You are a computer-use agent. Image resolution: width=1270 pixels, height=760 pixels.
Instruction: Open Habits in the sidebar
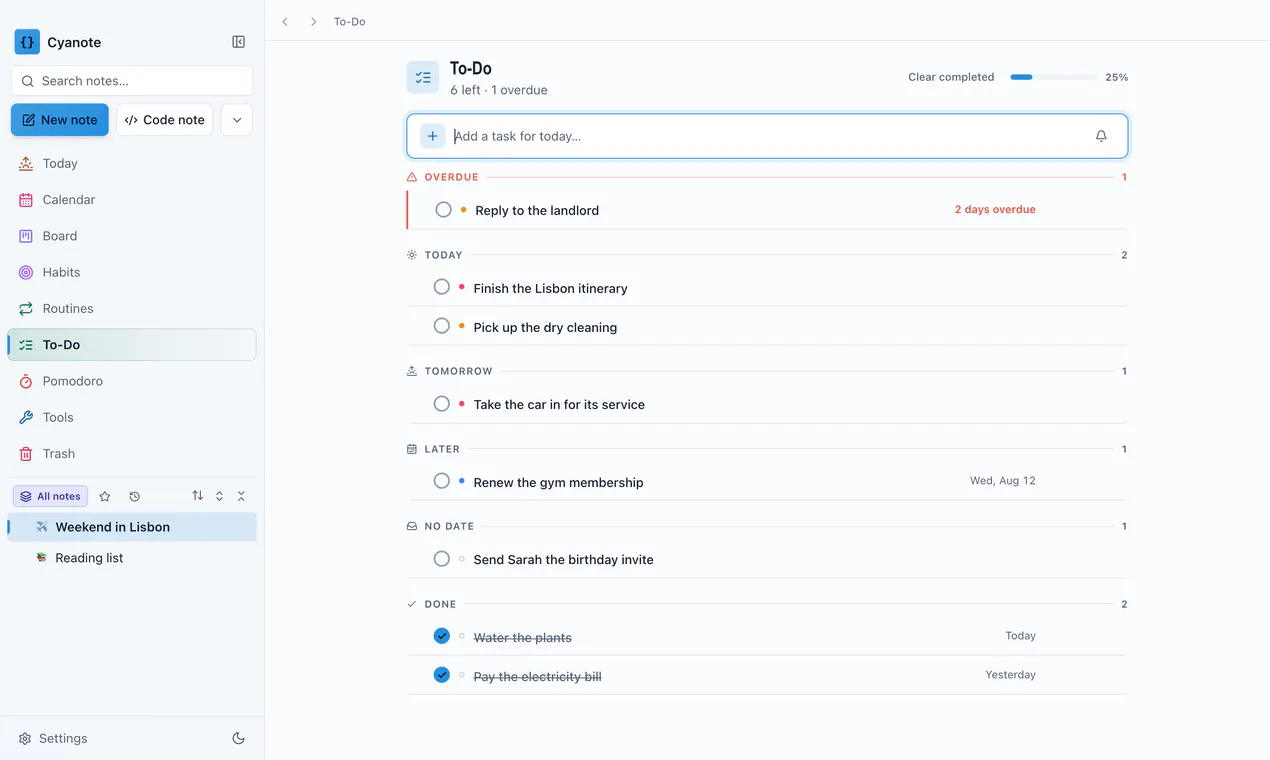coord(132,272)
